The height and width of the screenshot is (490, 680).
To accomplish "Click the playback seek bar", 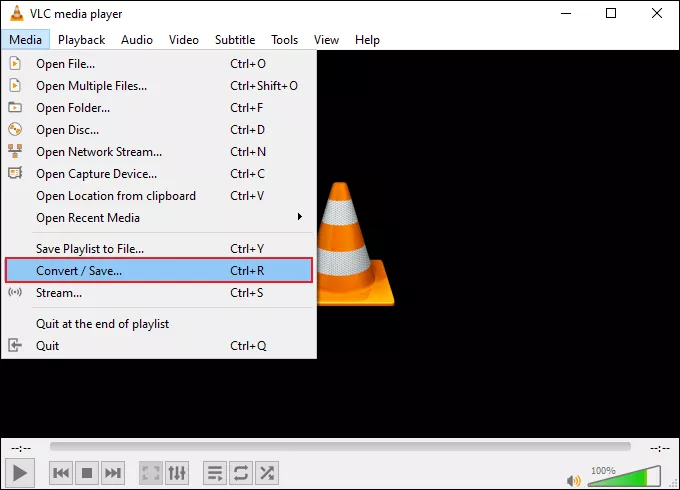I will point(340,447).
